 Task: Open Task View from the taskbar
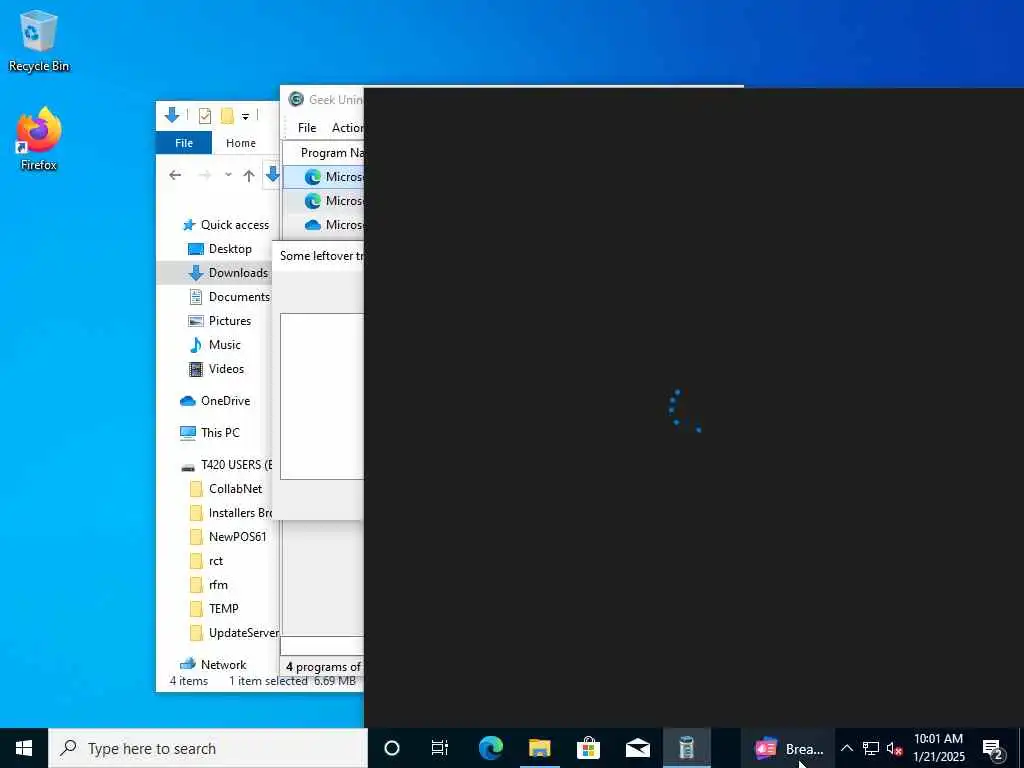click(x=440, y=748)
